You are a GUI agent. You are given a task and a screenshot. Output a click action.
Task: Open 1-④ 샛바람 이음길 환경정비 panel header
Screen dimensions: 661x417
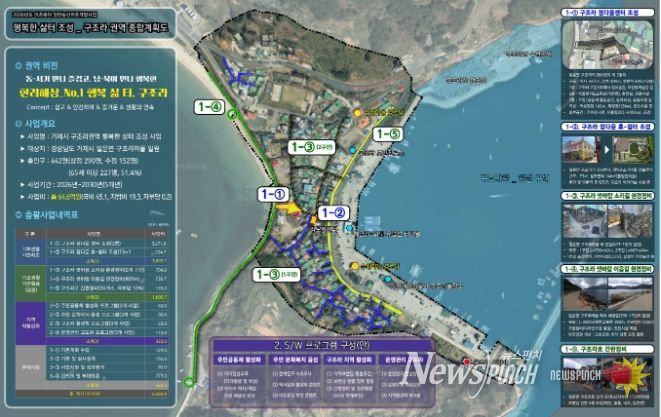coord(607,269)
